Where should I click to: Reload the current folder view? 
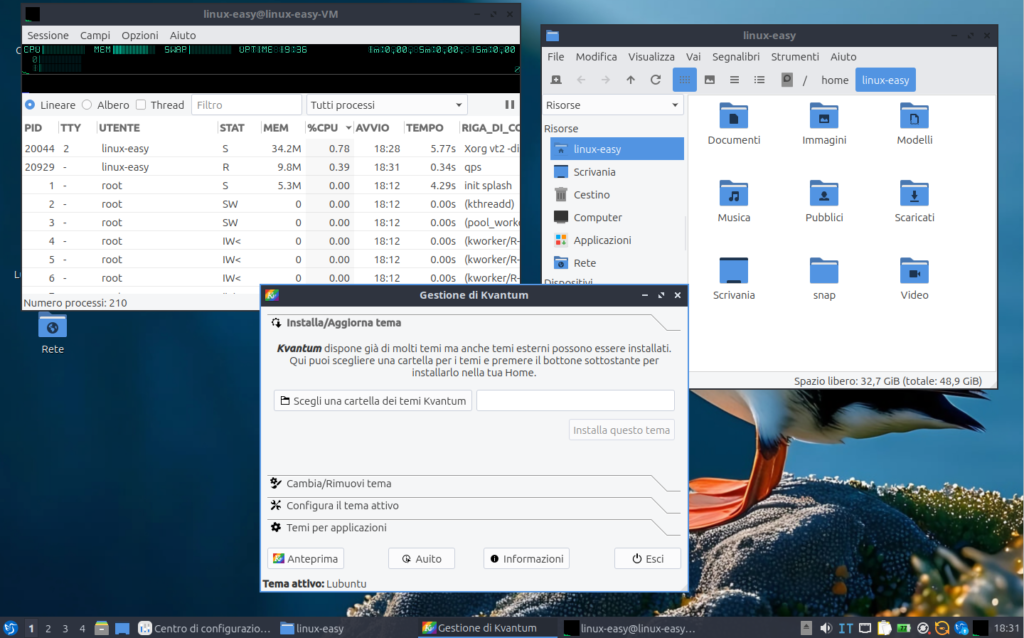coord(656,80)
